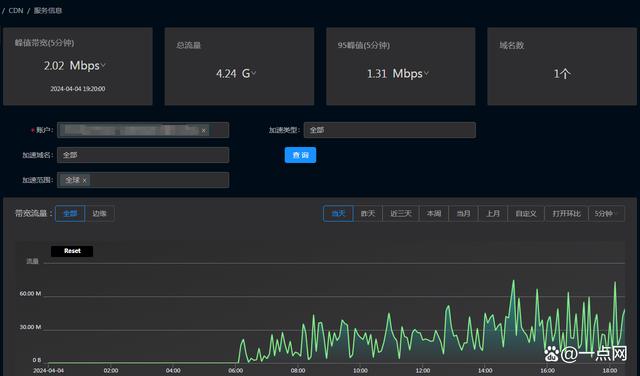Screen dimensions: 640x376
Task: Click the 60.00 M y-axis label
Action: (x=30, y=294)
